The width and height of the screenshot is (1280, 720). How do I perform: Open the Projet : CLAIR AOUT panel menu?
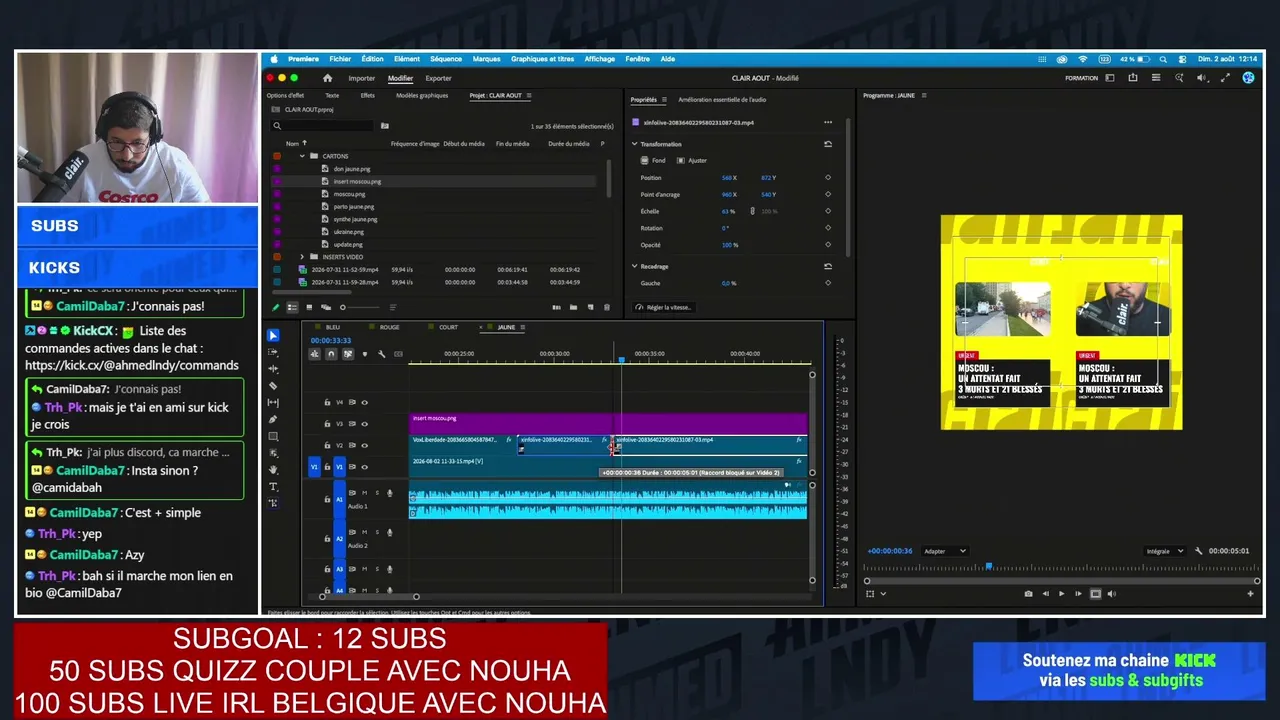(x=529, y=96)
